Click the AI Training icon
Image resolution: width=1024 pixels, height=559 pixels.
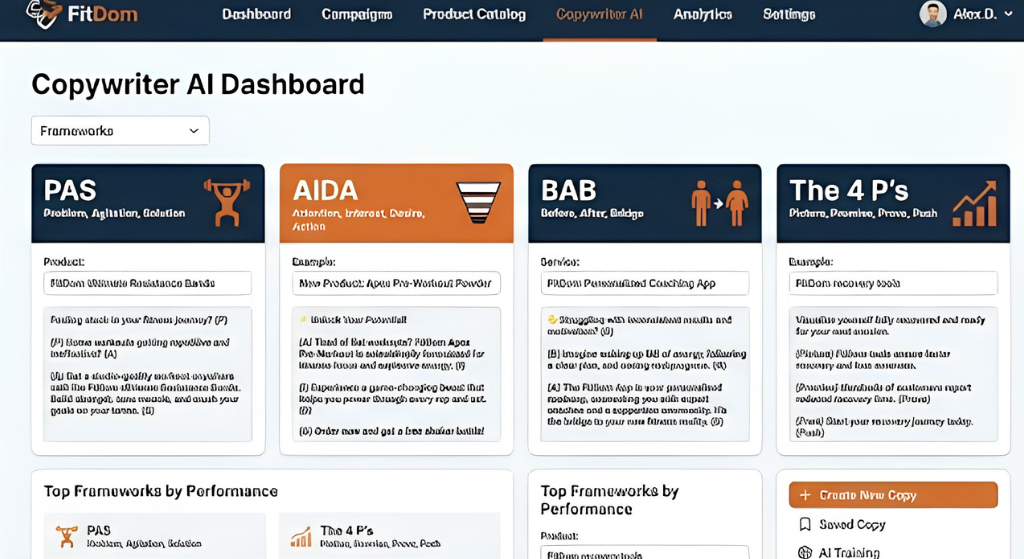pos(805,552)
